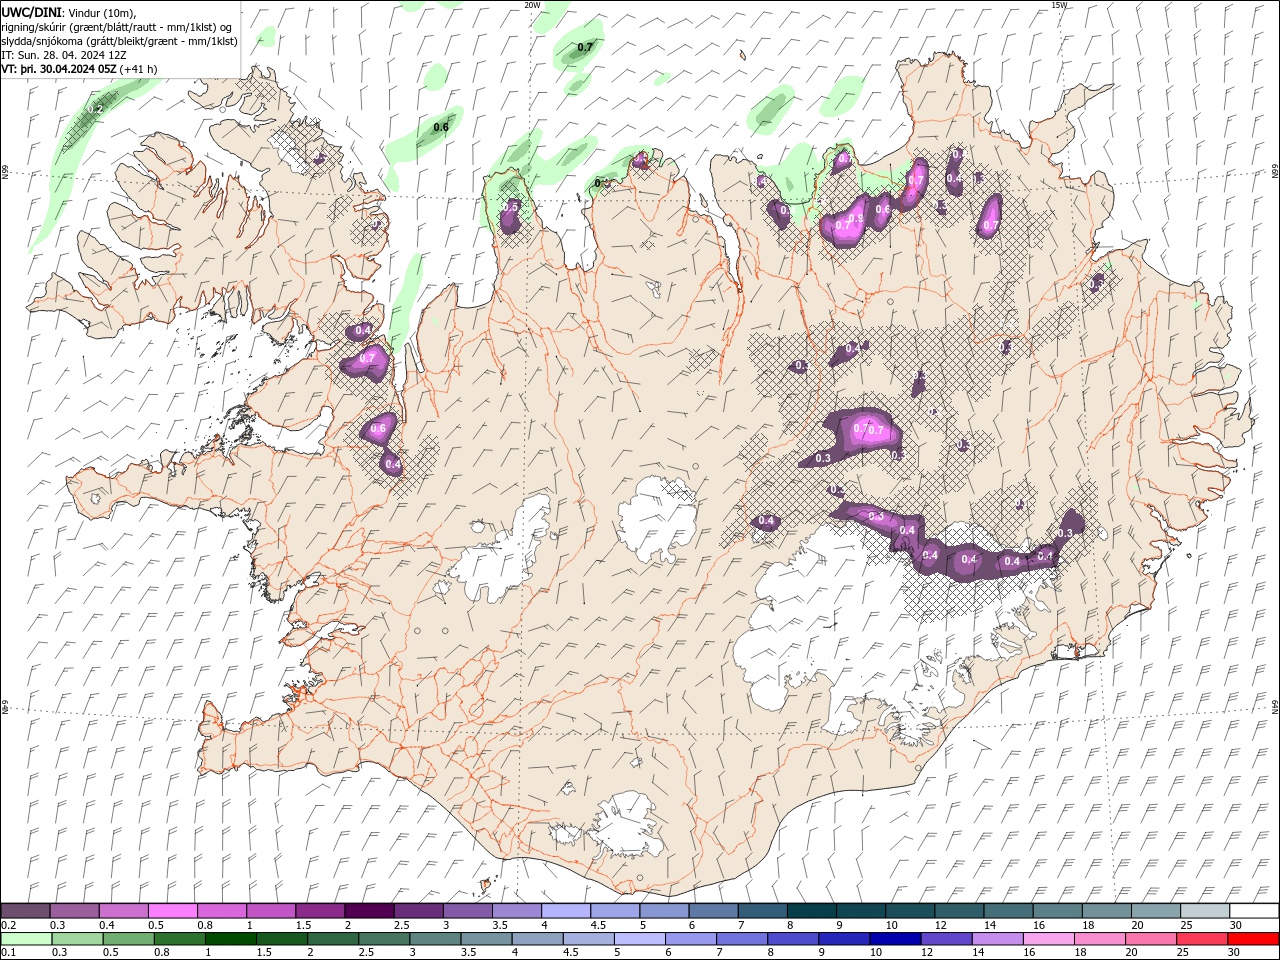Pick the white snow legend swatch above 30
The height and width of the screenshot is (960, 1280).
tap(1253, 911)
